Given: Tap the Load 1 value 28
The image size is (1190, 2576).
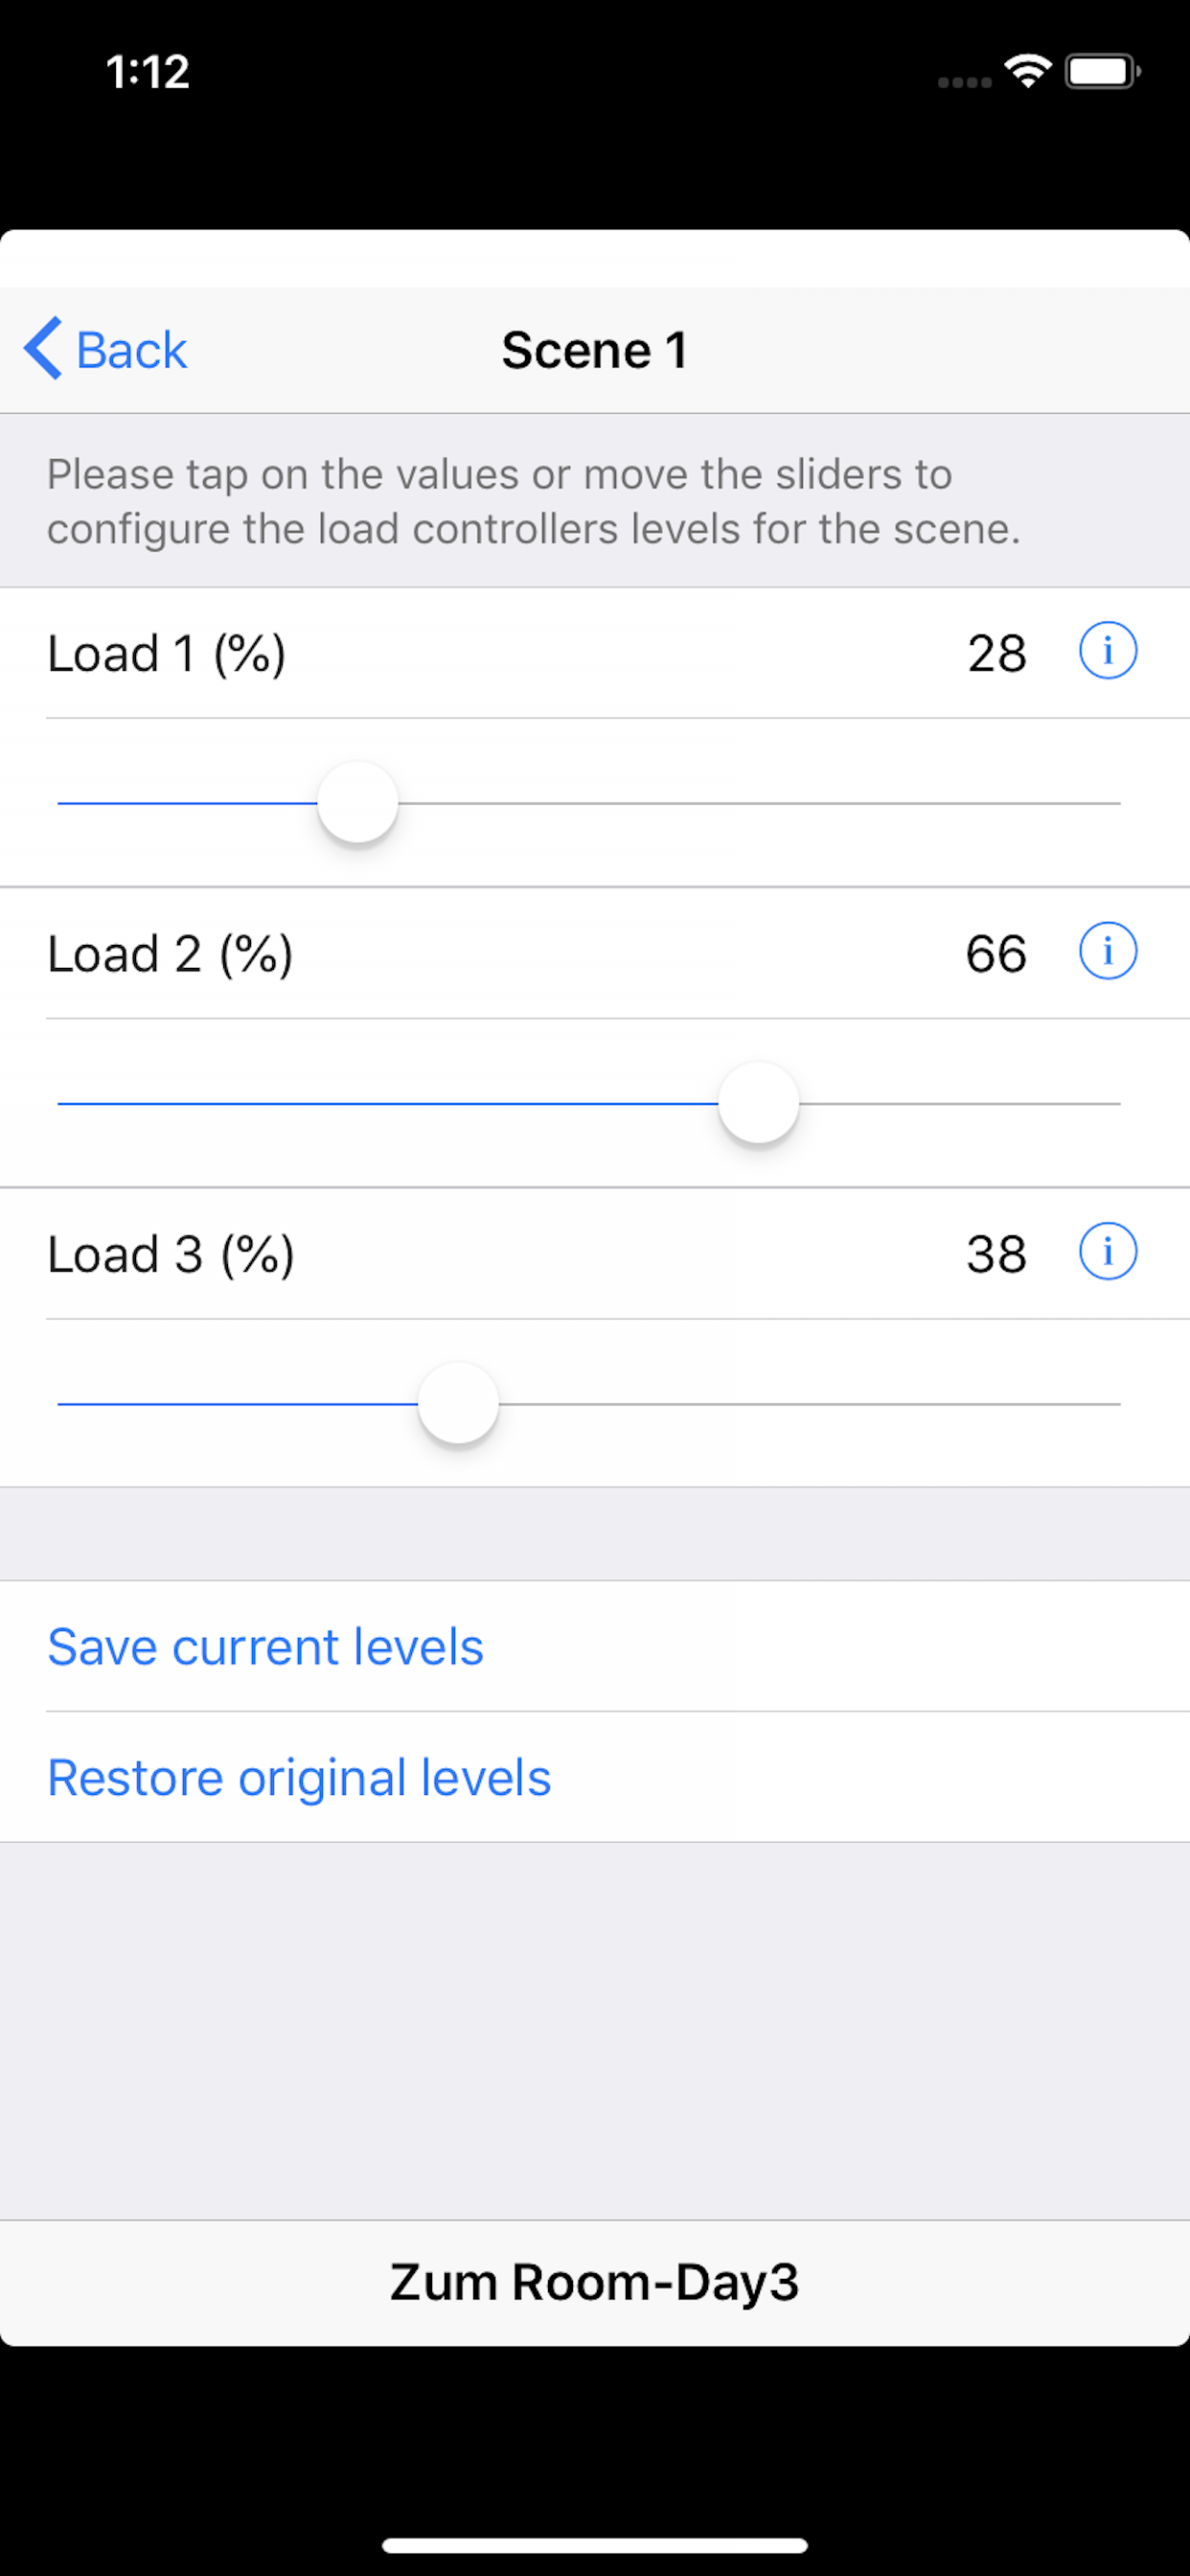Looking at the screenshot, I should tap(996, 653).
